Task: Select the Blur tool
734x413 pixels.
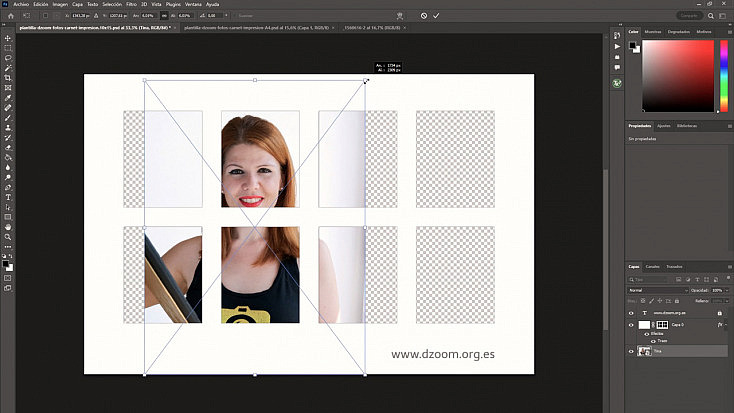Action: tap(8, 167)
